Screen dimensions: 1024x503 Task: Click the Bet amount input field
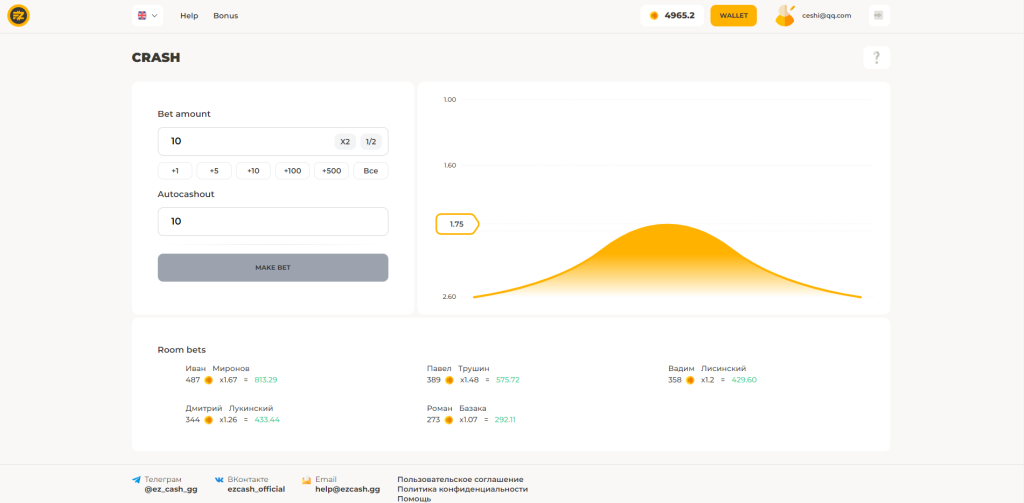click(x=245, y=142)
